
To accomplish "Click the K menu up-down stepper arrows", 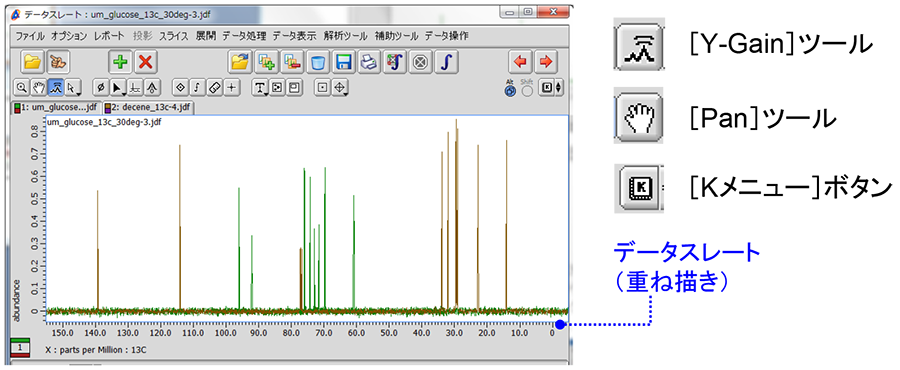I will [560, 88].
